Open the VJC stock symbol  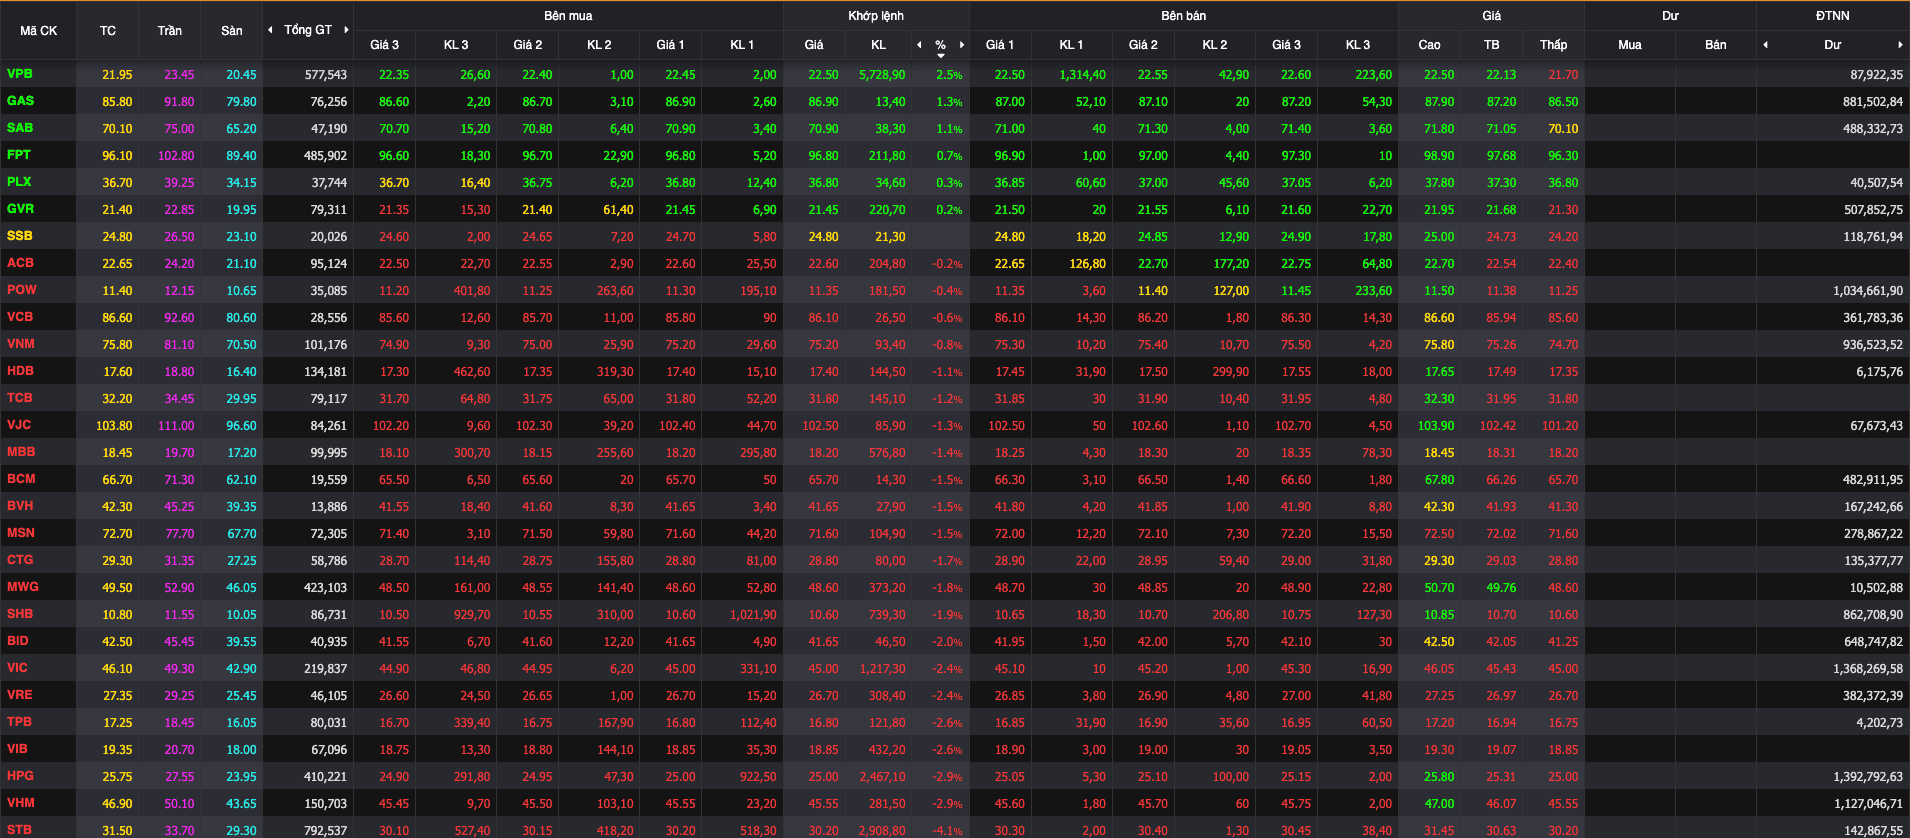tap(19, 425)
